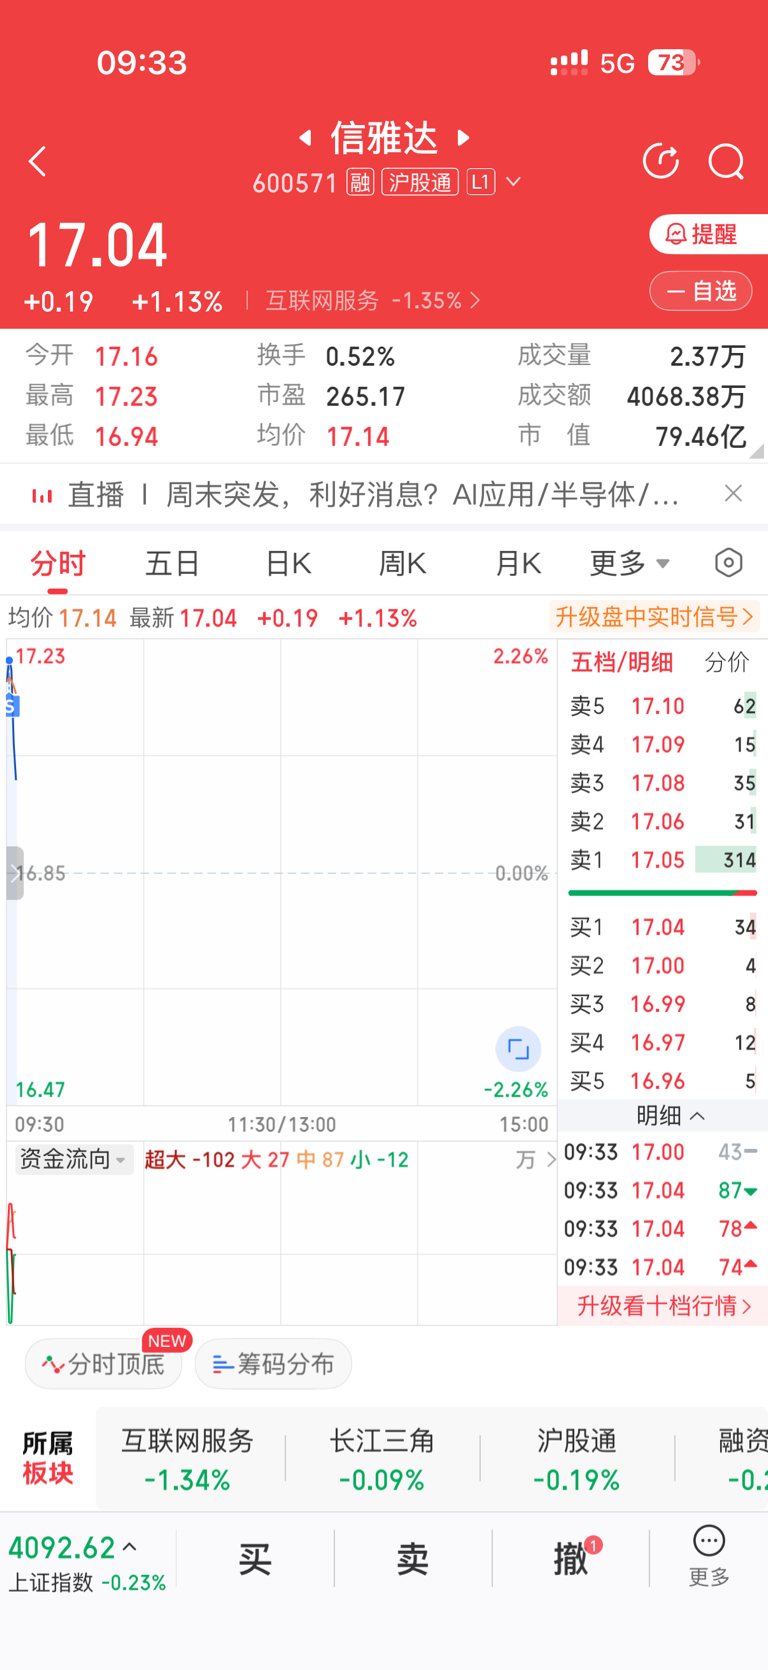Open the 更多 chart period dropdown
768x1670 pixels.
click(x=629, y=564)
